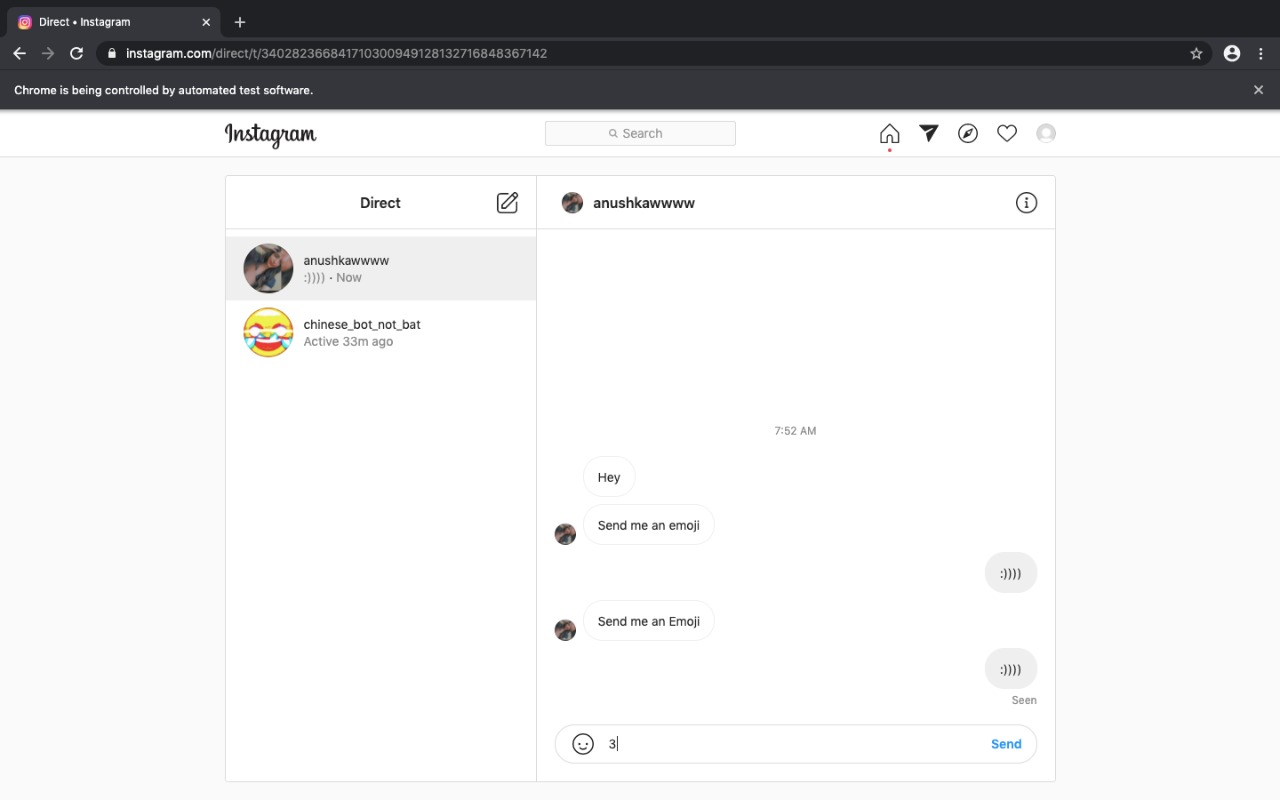This screenshot has width=1280, height=800.
Task: Click browser back arrow
Action: [19, 53]
